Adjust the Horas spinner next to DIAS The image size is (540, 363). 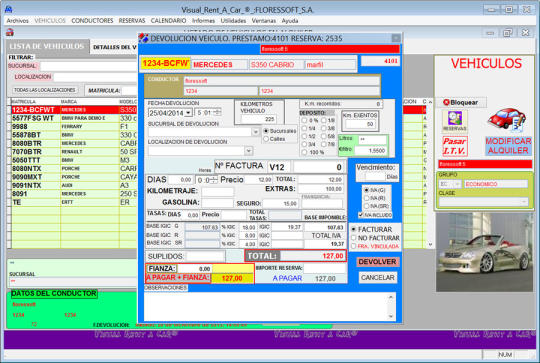tap(214, 180)
